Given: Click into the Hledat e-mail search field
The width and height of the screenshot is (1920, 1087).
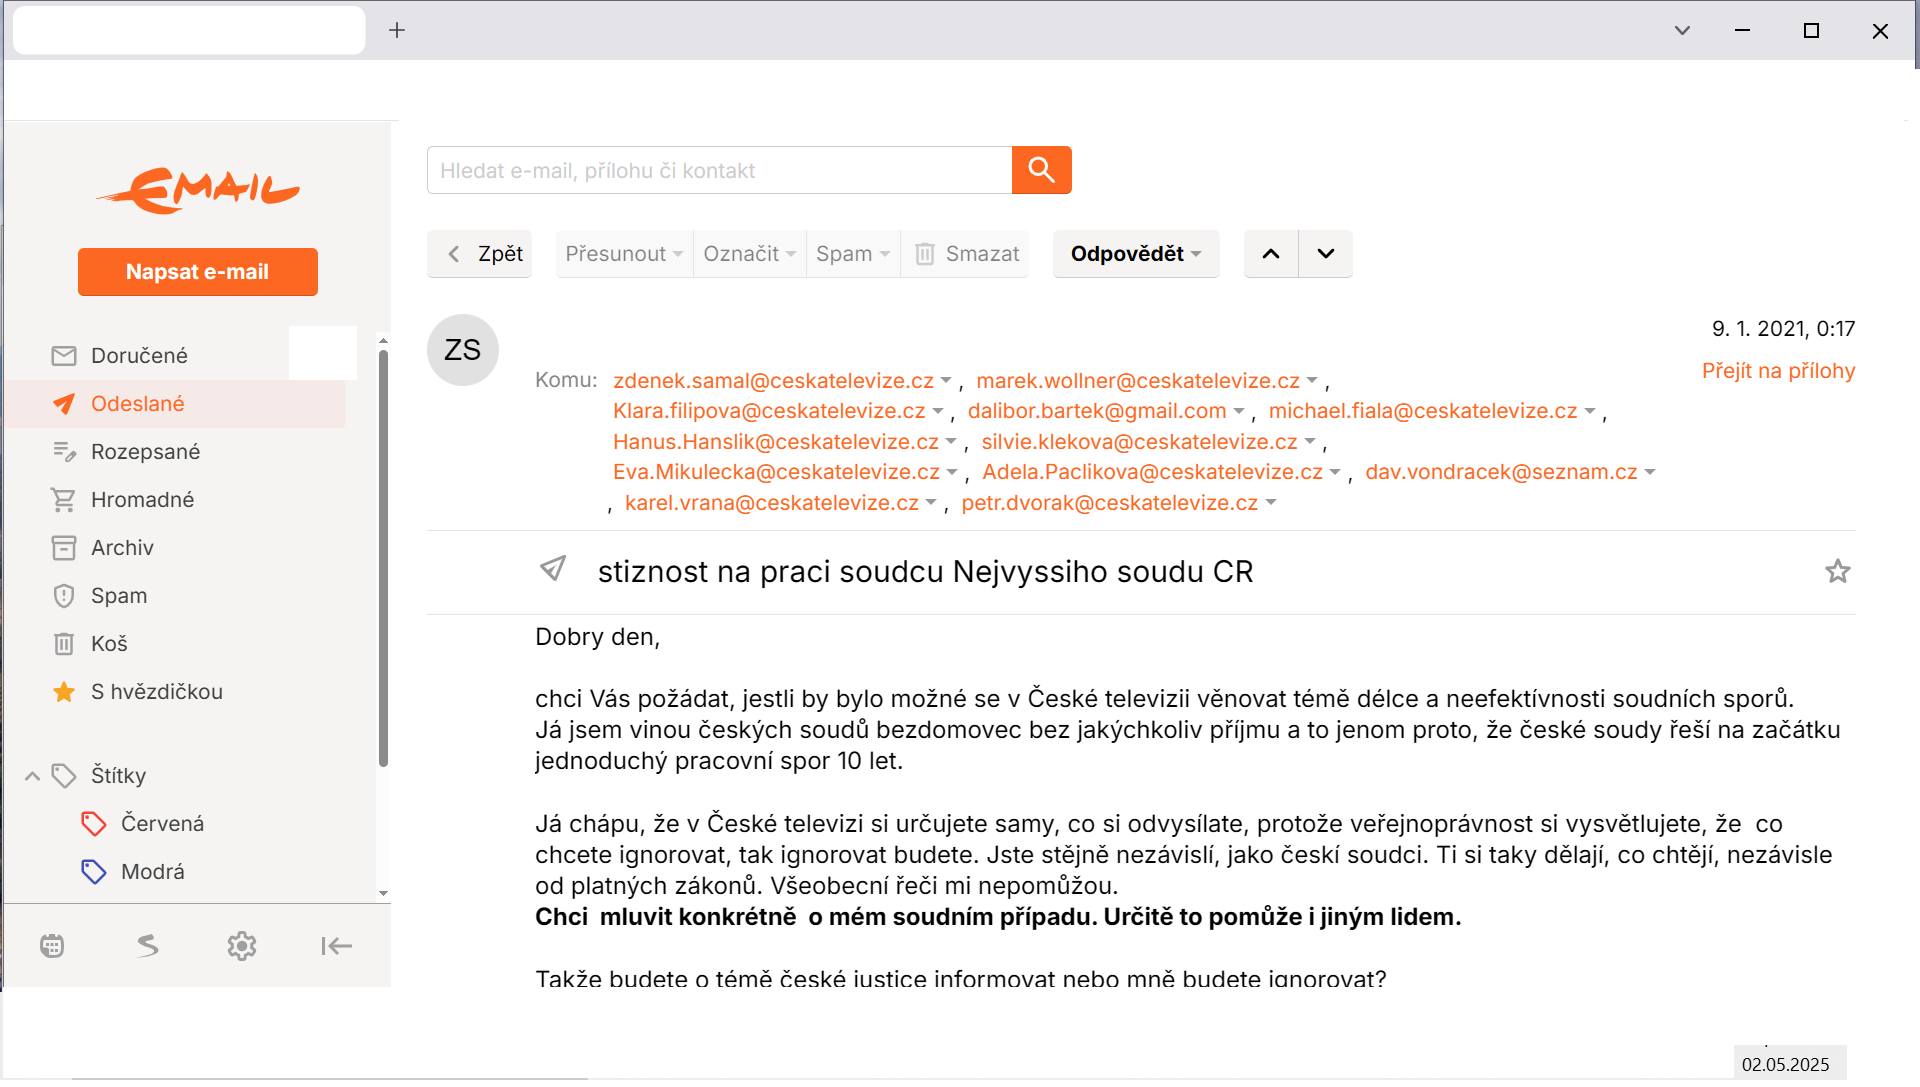Looking at the screenshot, I should pos(720,170).
